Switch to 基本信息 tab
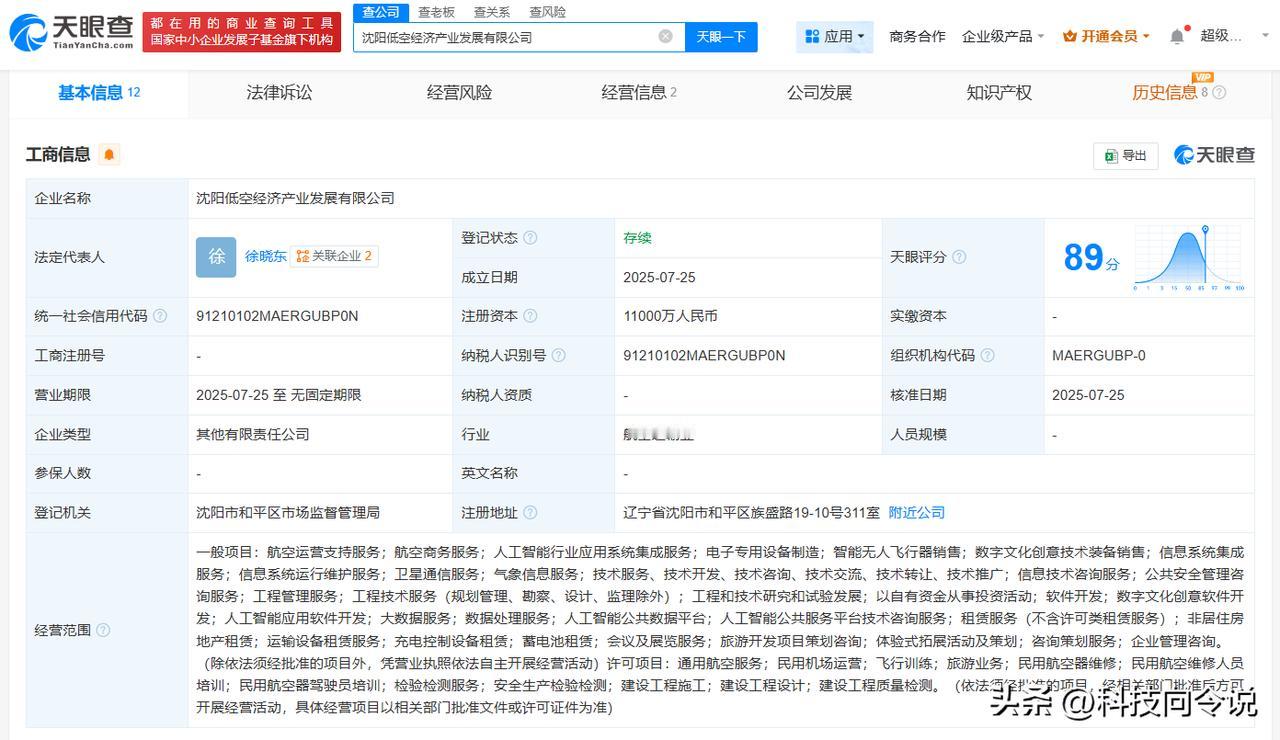 [x=99, y=93]
